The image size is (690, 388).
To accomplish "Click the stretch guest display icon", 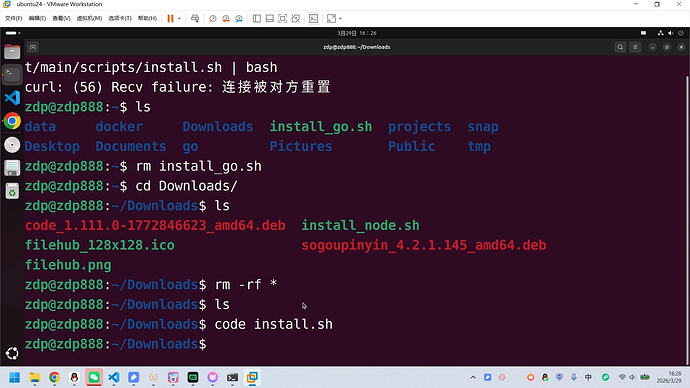I will [x=331, y=18].
